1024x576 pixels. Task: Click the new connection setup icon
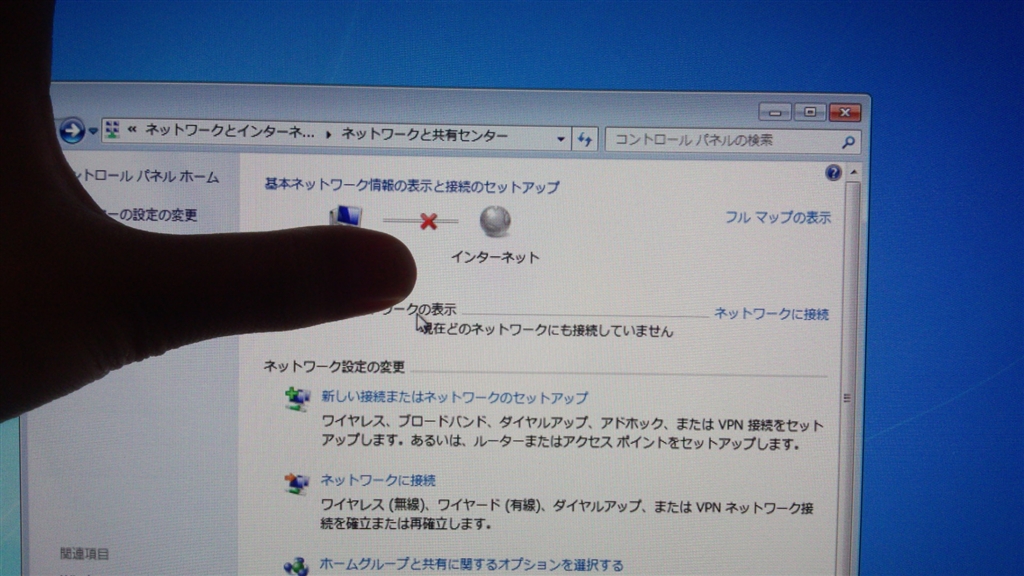pos(298,398)
